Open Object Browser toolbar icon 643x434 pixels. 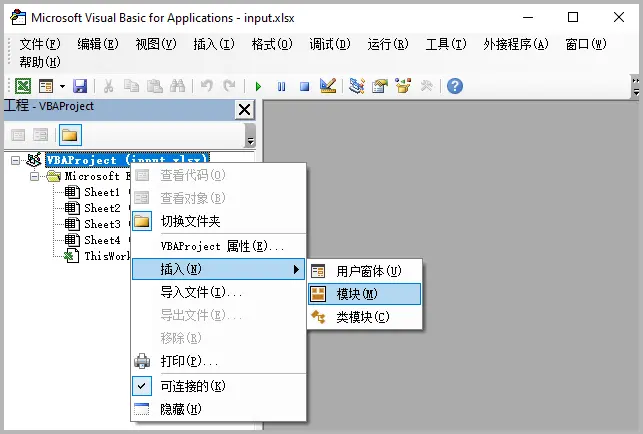pos(403,86)
